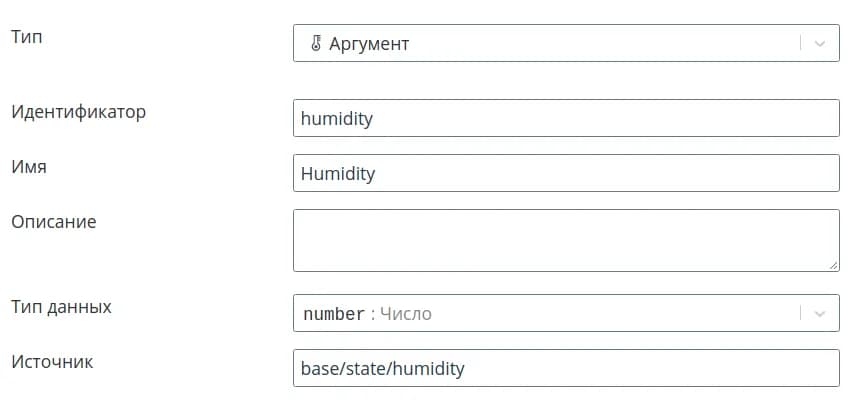Click inside the empty Описание textarea
The height and width of the screenshot is (401, 852).
(x=566, y=240)
